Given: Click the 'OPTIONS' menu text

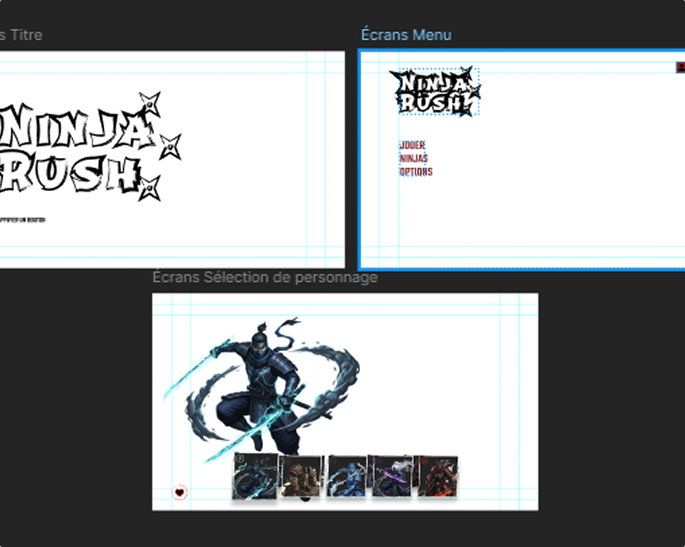Looking at the screenshot, I should click(x=416, y=172).
